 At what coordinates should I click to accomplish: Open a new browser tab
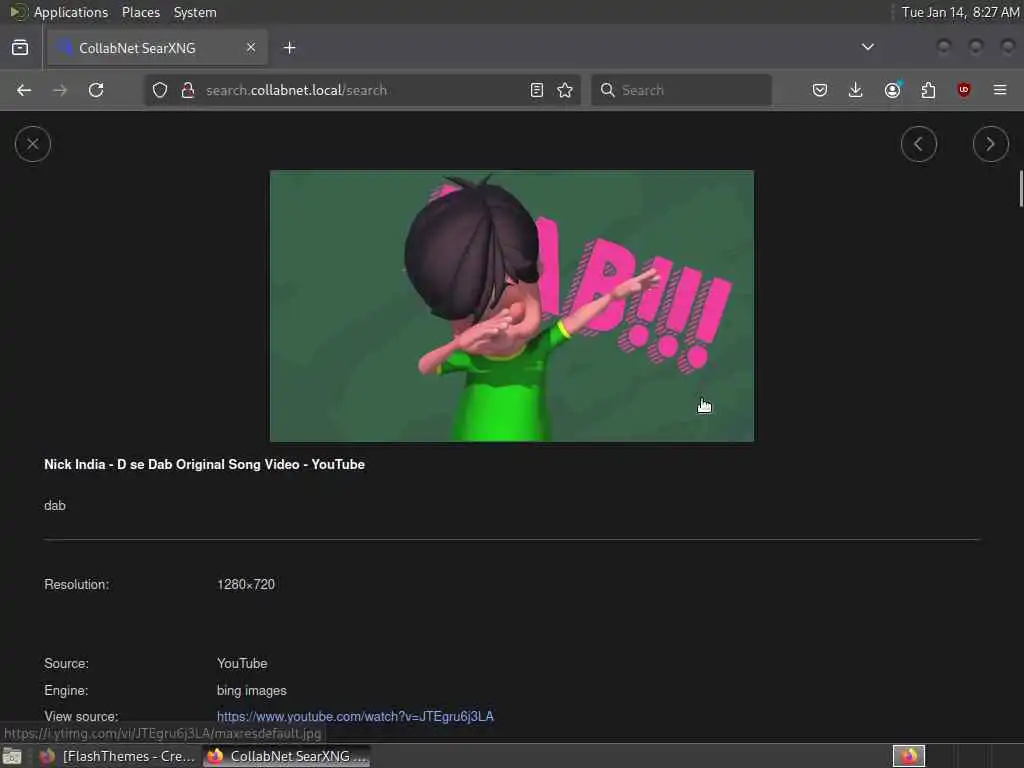click(x=290, y=48)
